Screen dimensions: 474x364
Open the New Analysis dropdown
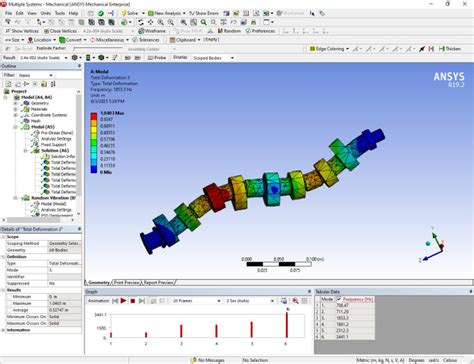tap(184, 13)
